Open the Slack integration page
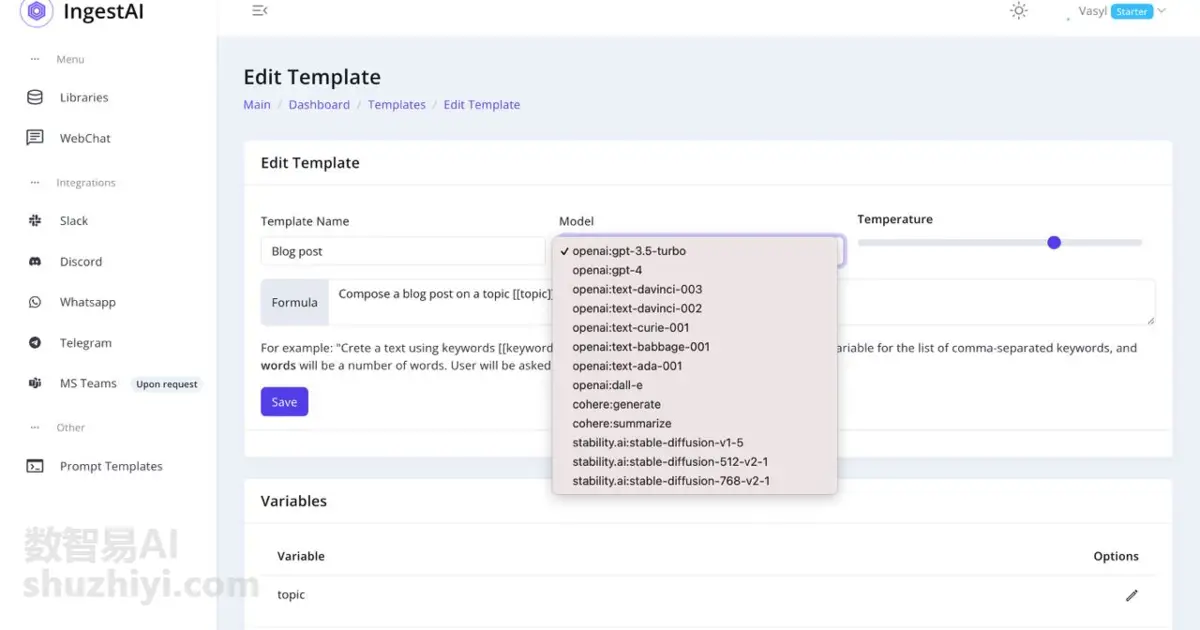Screen dimensions: 1200x630 [74, 220]
